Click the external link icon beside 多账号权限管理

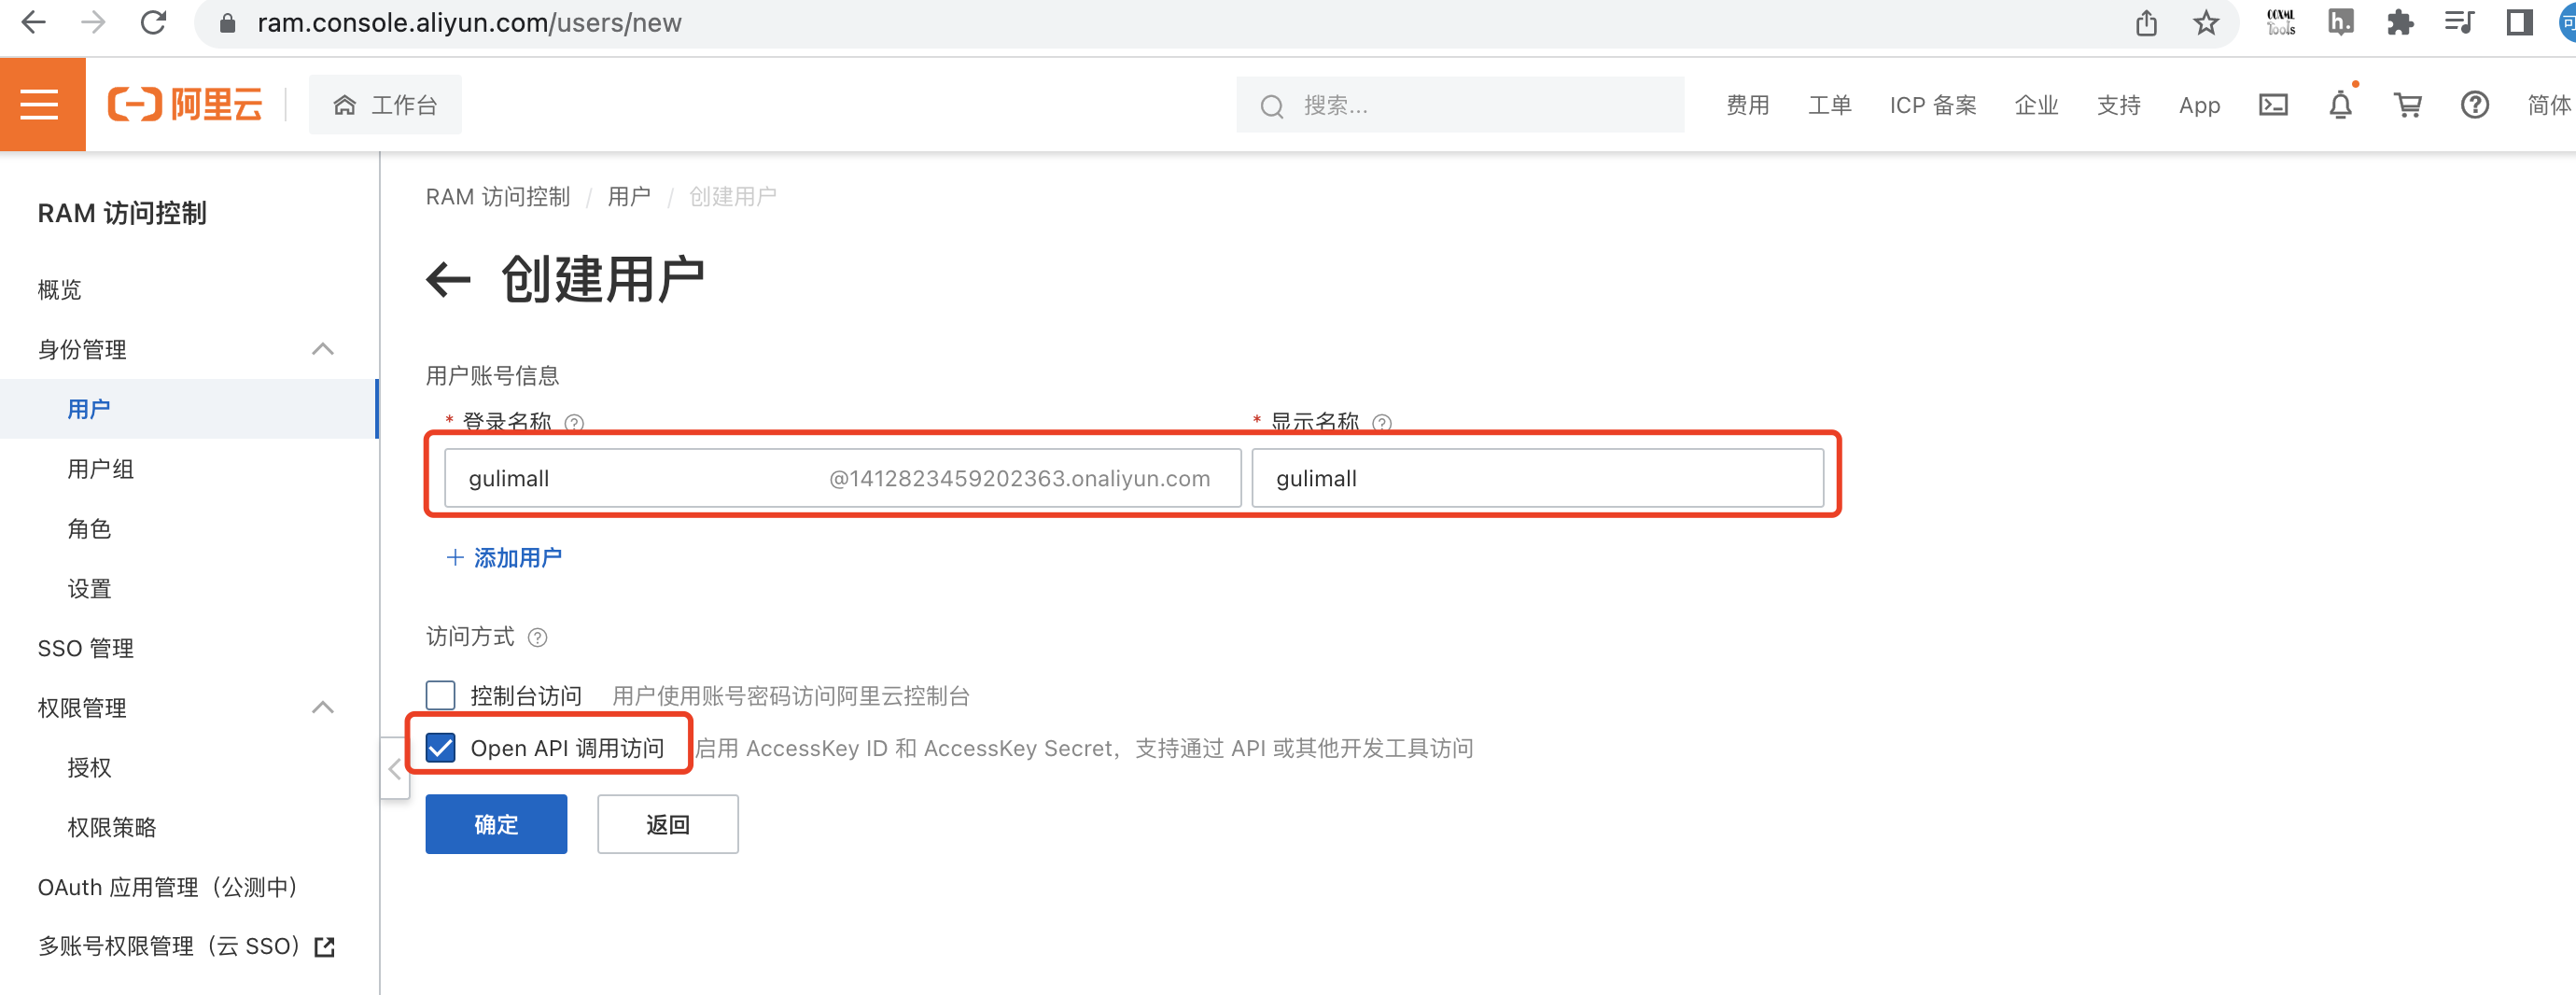tap(324, 946)
